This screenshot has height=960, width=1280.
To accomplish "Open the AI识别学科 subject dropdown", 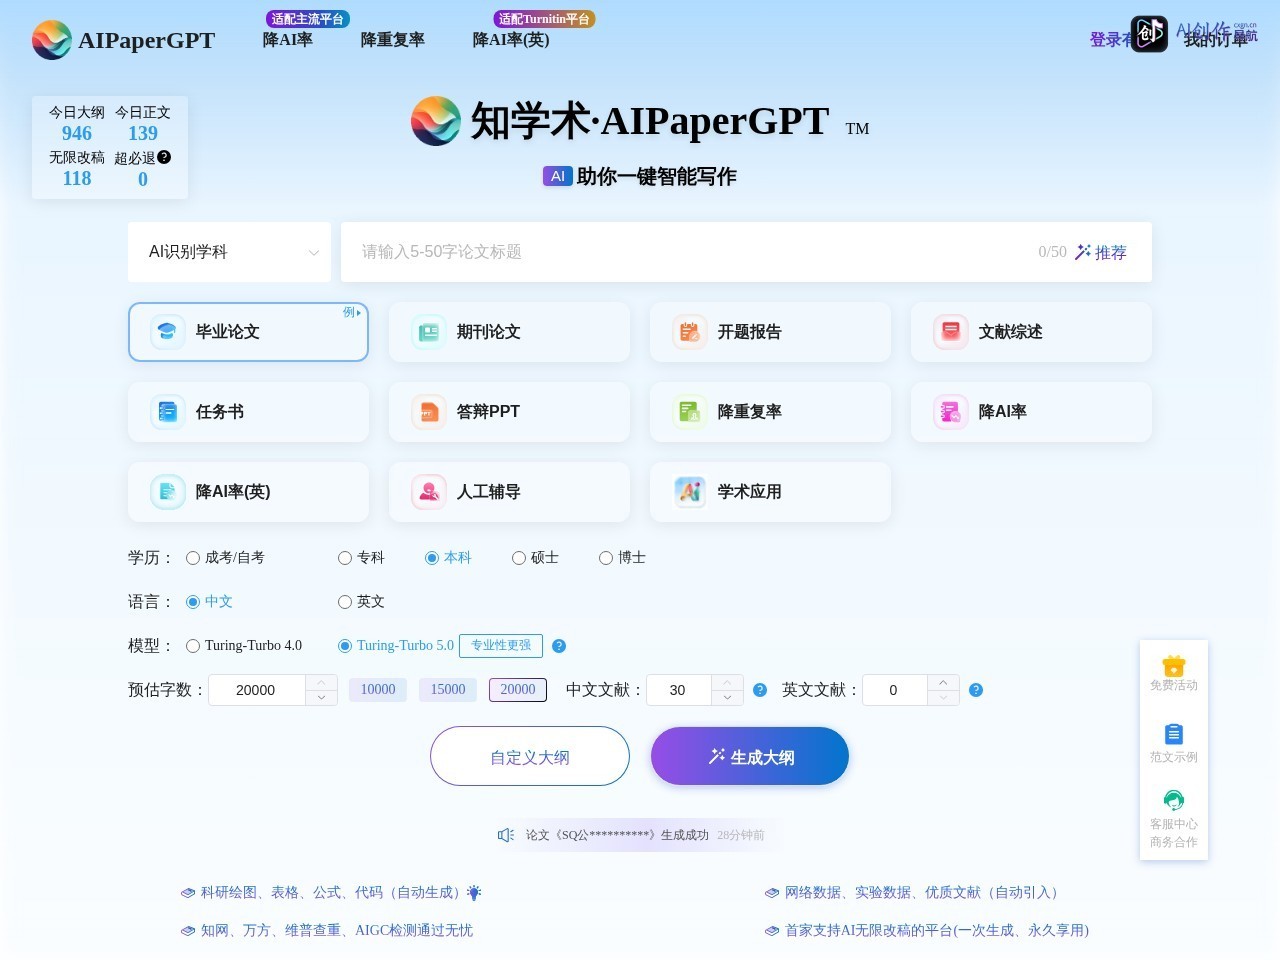I will (229, 252).
